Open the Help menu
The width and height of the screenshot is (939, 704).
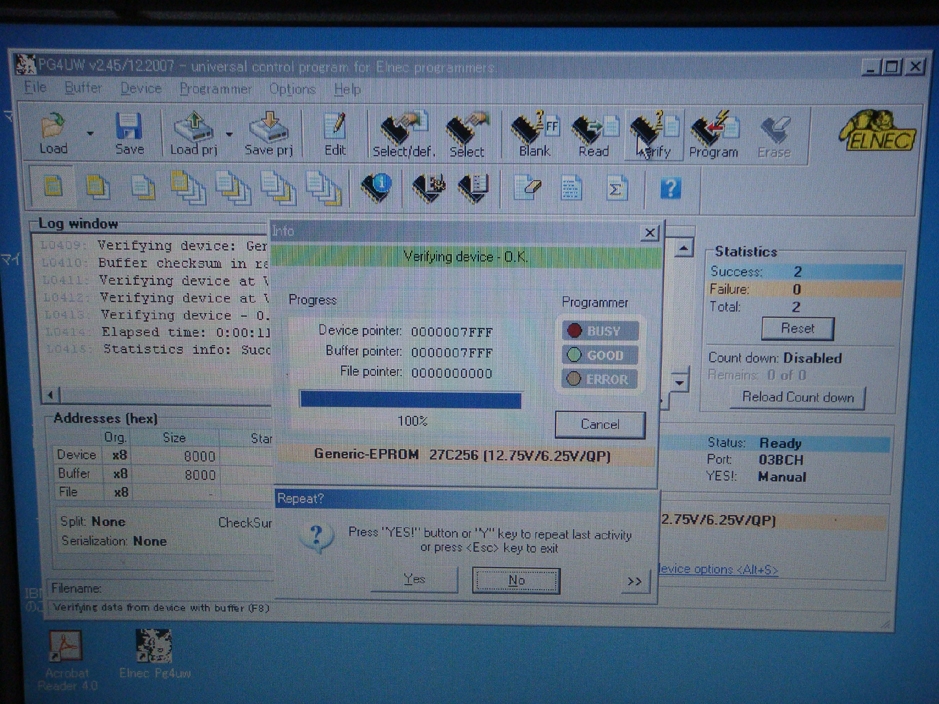point(347,90)
